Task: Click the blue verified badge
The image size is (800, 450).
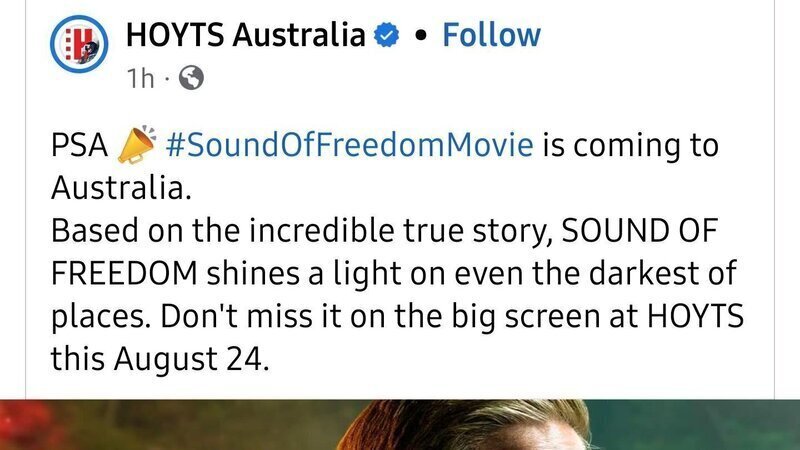Action: [x=386, y=37]
